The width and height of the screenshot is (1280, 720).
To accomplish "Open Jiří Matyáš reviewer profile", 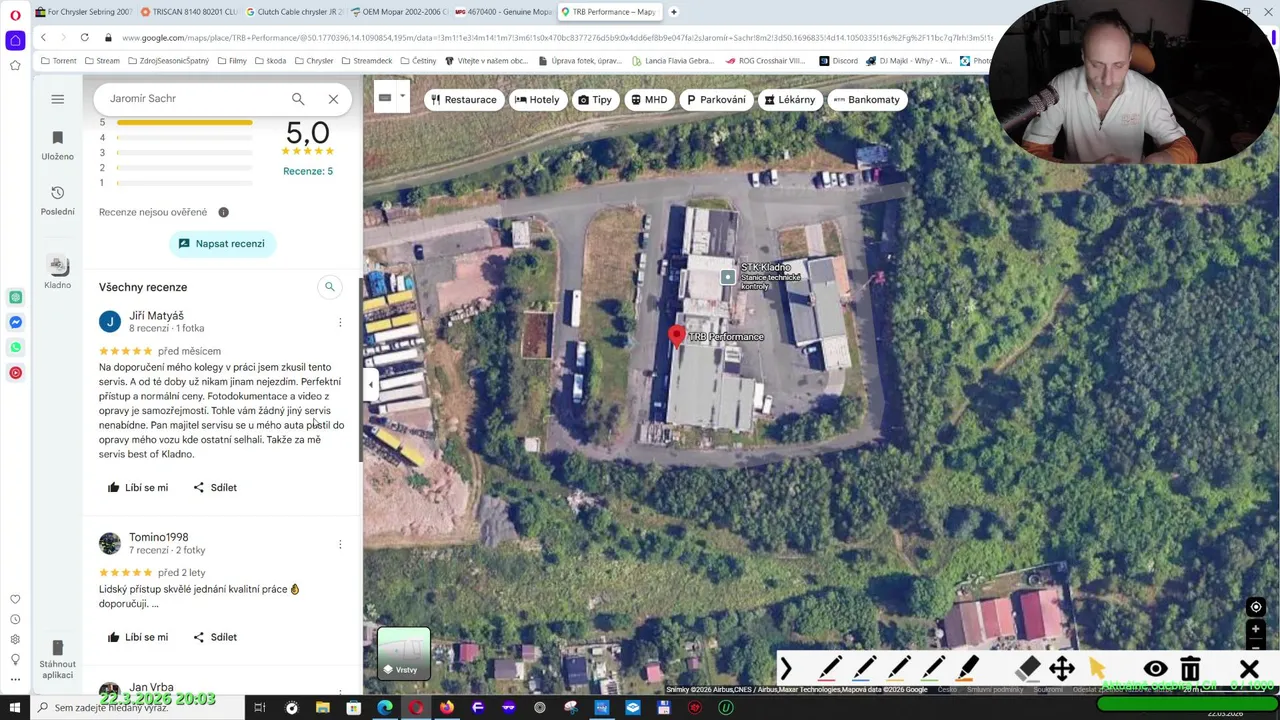I will (x=156, y=316).
